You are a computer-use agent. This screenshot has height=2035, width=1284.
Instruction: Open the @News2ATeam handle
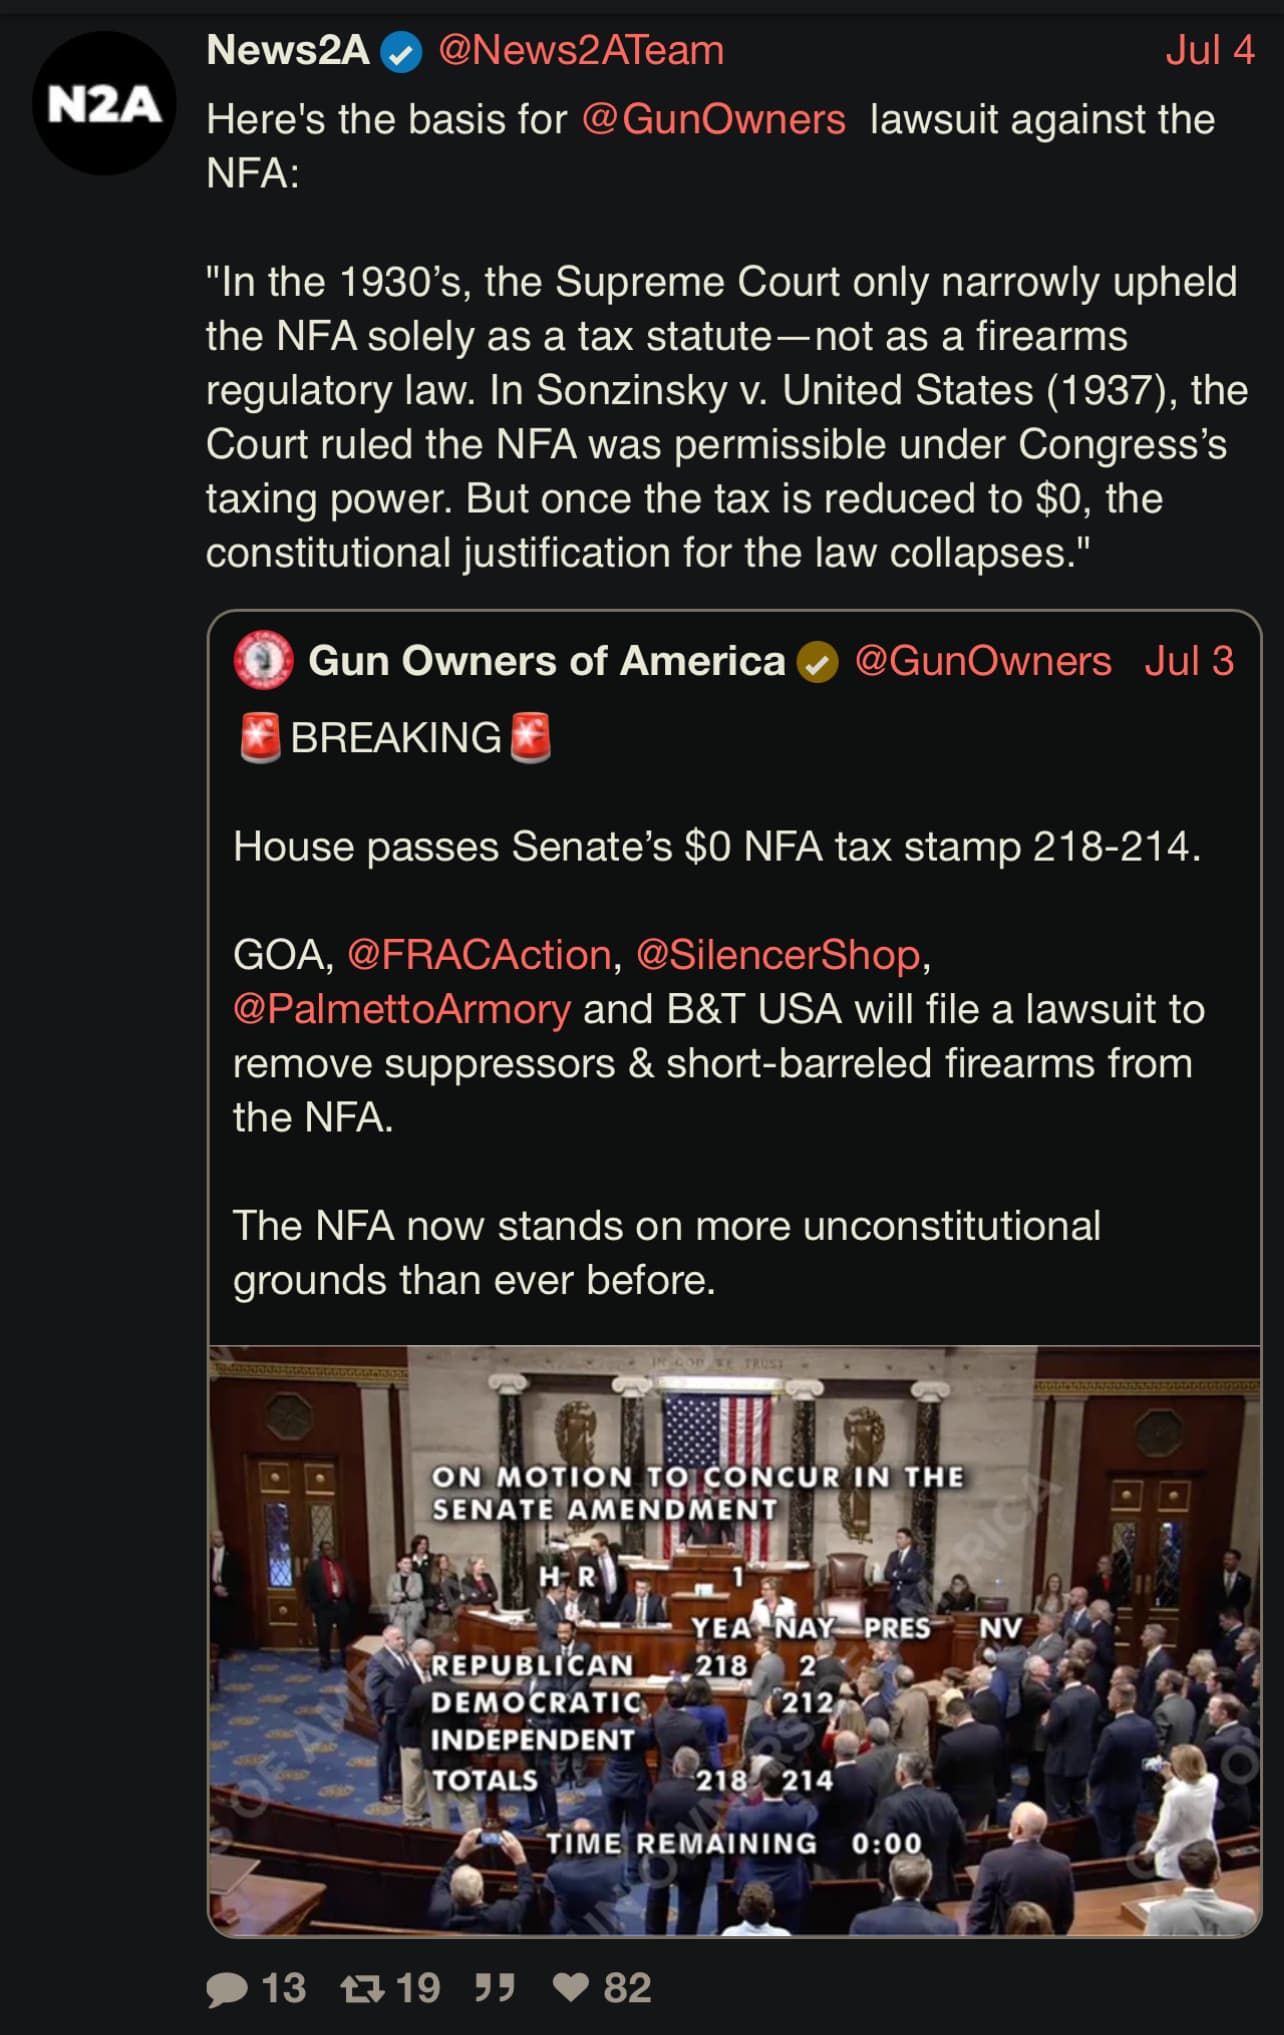581,51
